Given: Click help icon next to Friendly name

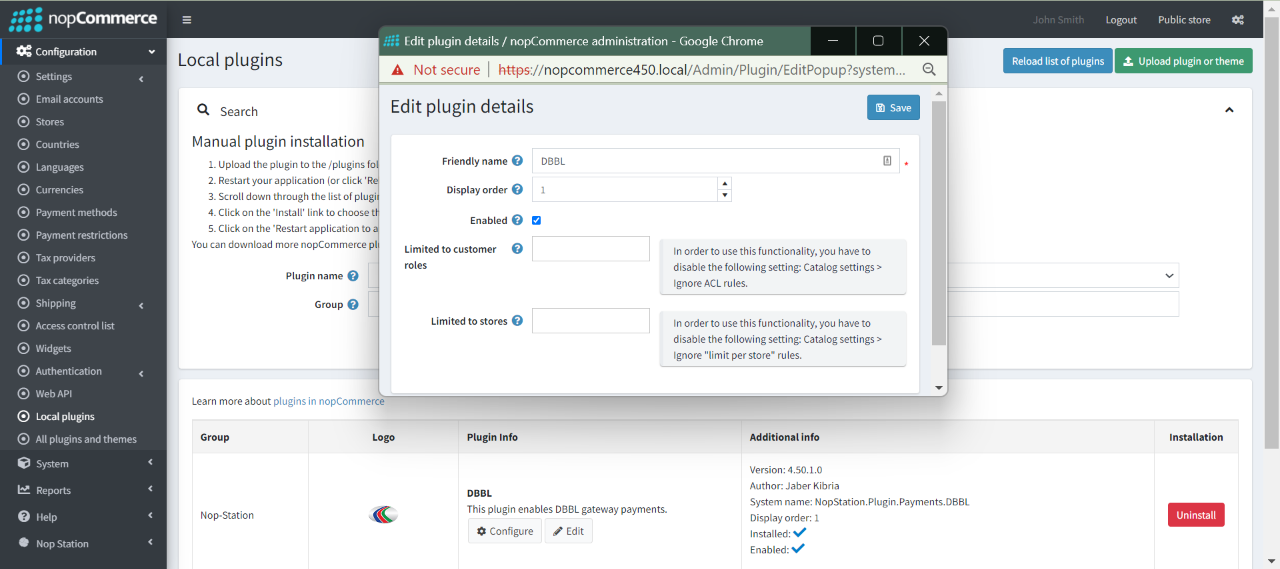Looking at the screenshot, I should pos(517,161).
